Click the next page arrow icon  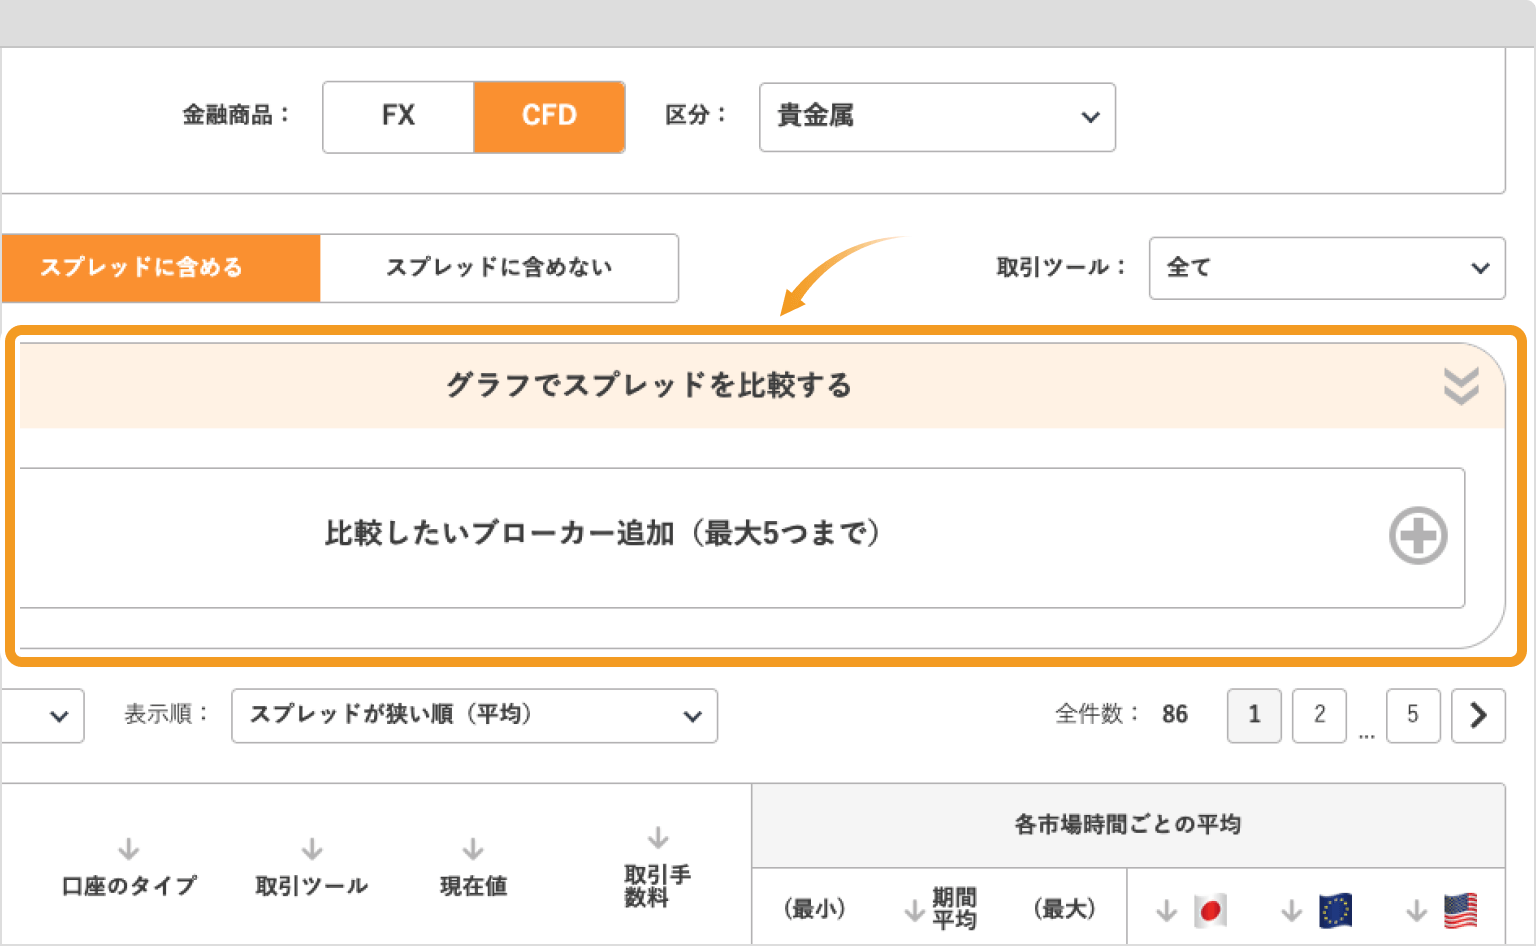pyautogui.click(x=1478, y=715)
